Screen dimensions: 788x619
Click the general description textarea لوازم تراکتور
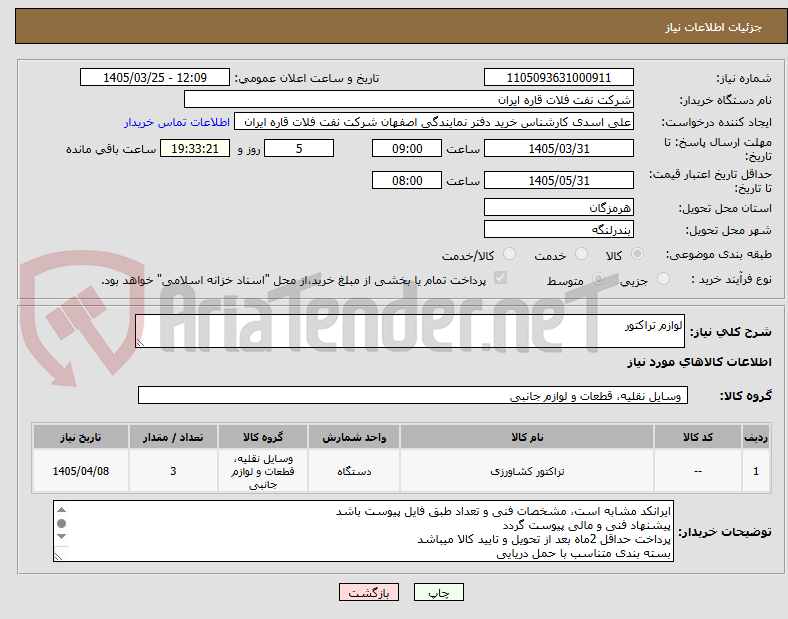[x=410, y=331]
